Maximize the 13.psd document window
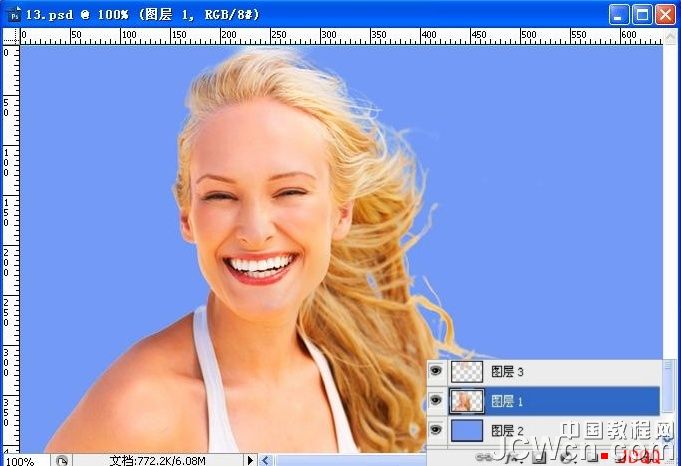 point(642,13)
